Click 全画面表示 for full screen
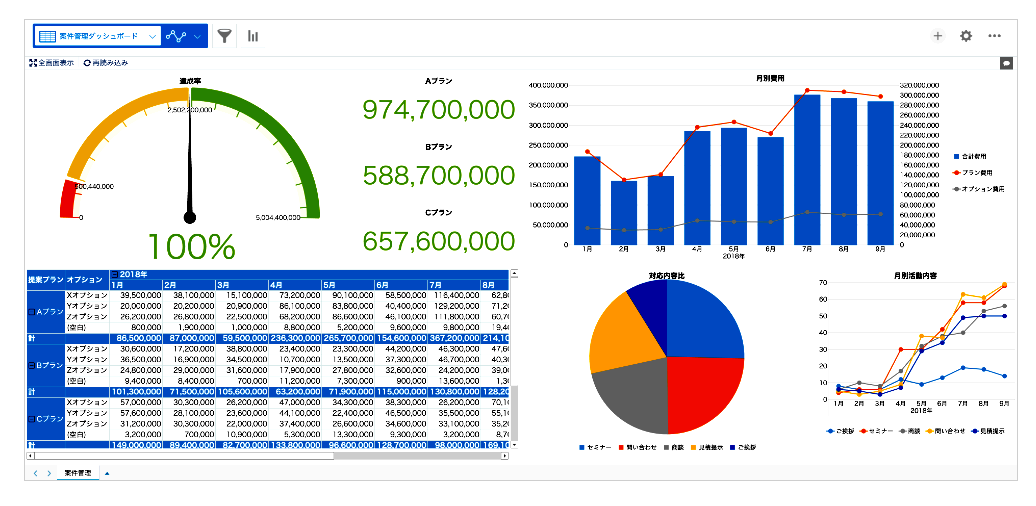The image size is (1036, 506). 52,63
